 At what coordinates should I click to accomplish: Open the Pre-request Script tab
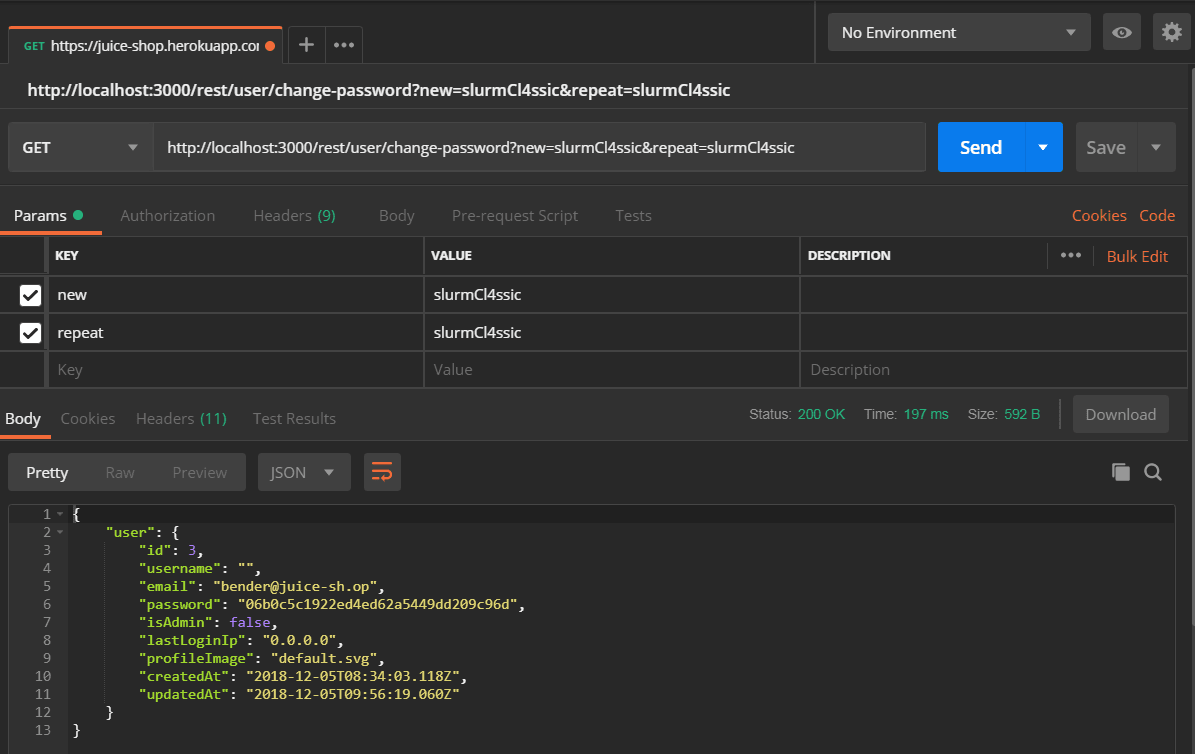(514, 216)
